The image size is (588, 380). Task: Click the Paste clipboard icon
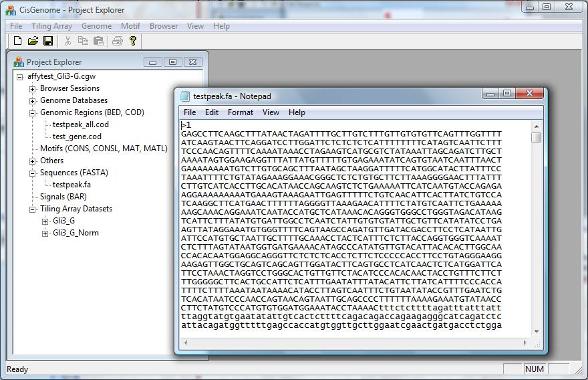click(x=98, y=41)
